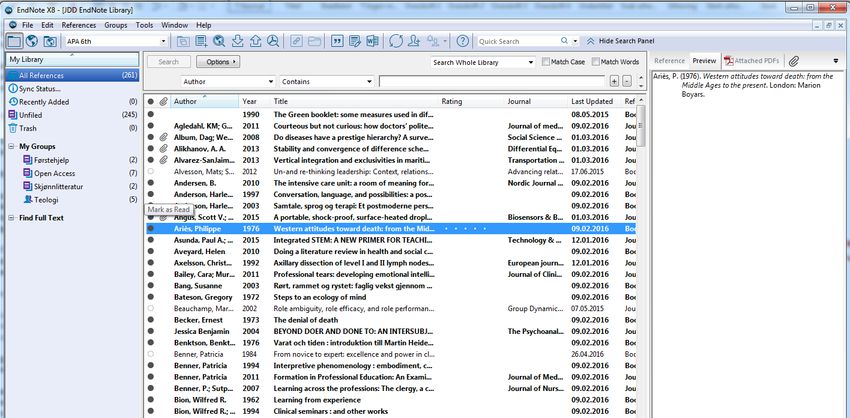This screenshot has width=850, height=418.
Task: Open the APA 6th output style dropdown
Action: tap(163, 41)
